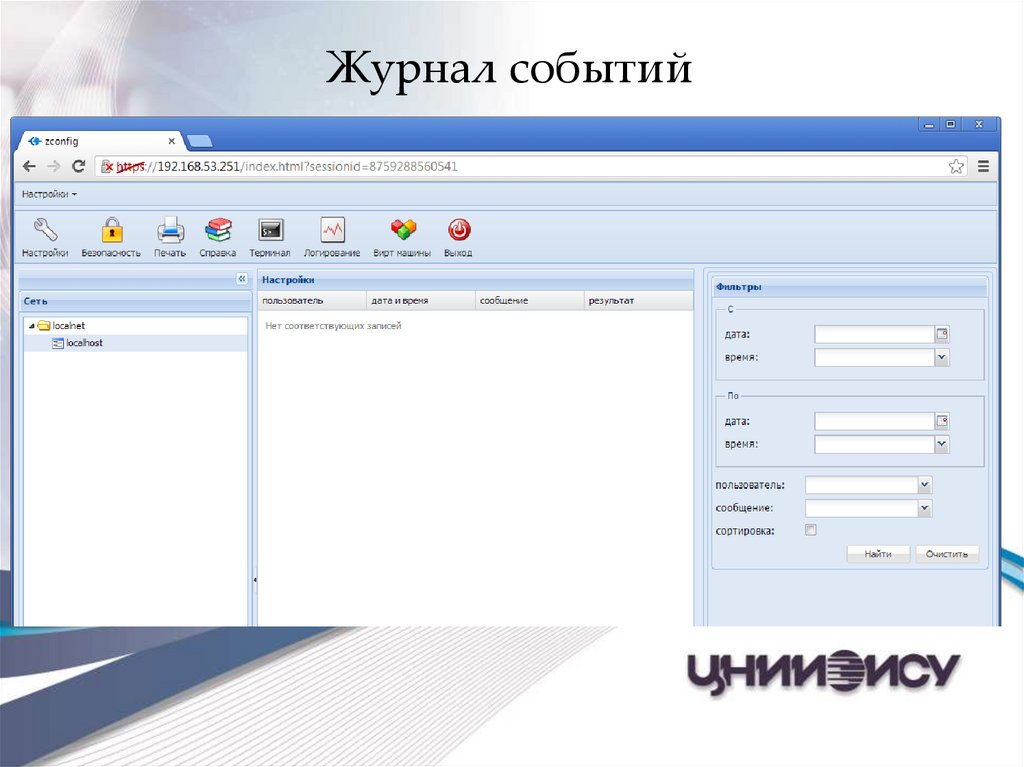Open the Настройки menu in menu bar

49,194
